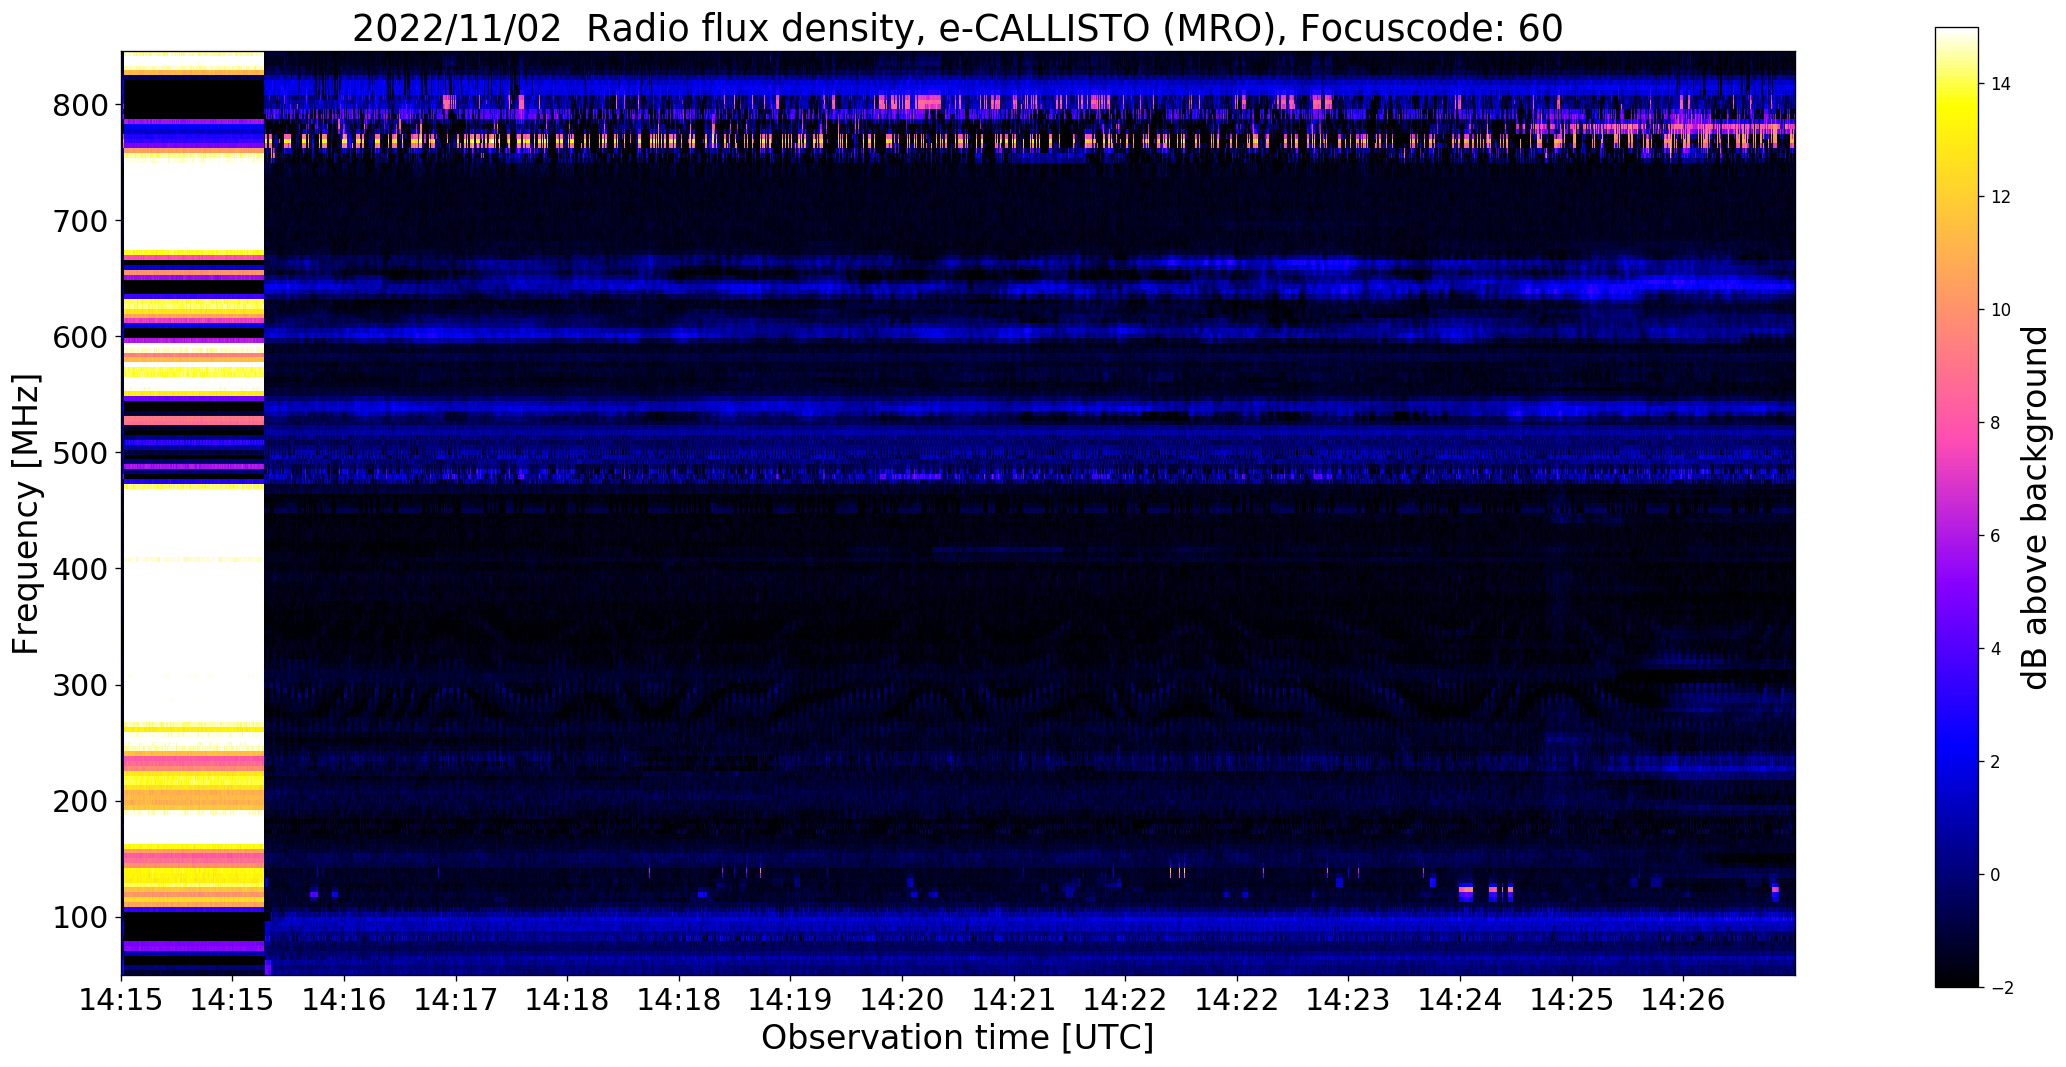Pick the colorbar tick labeled 4
The width and height of the screenshot is (2066, 1067).
coord(1995,649)
